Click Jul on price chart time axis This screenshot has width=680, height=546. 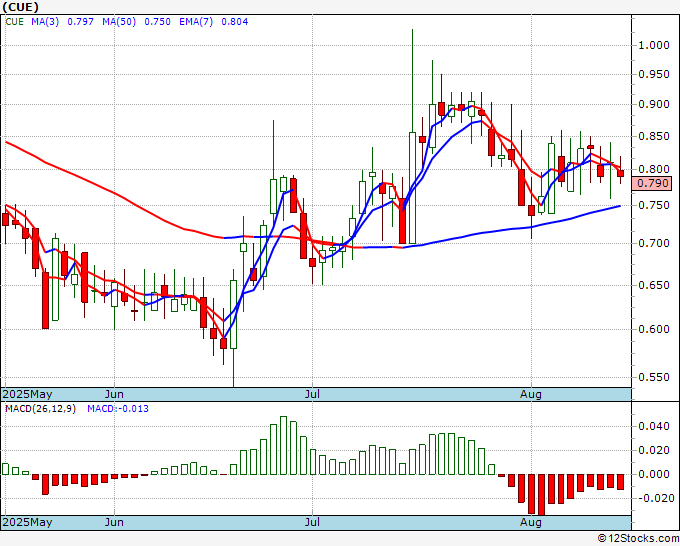[x=312, y=394]
